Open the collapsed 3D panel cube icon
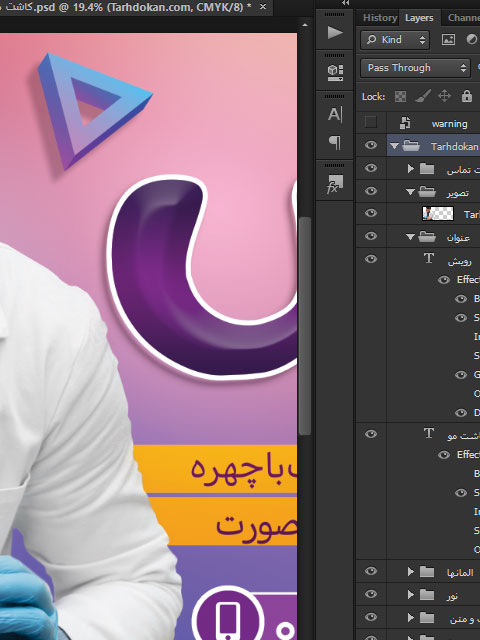The width and height of the screenshot is (480, 640). [x=335, y=72]
